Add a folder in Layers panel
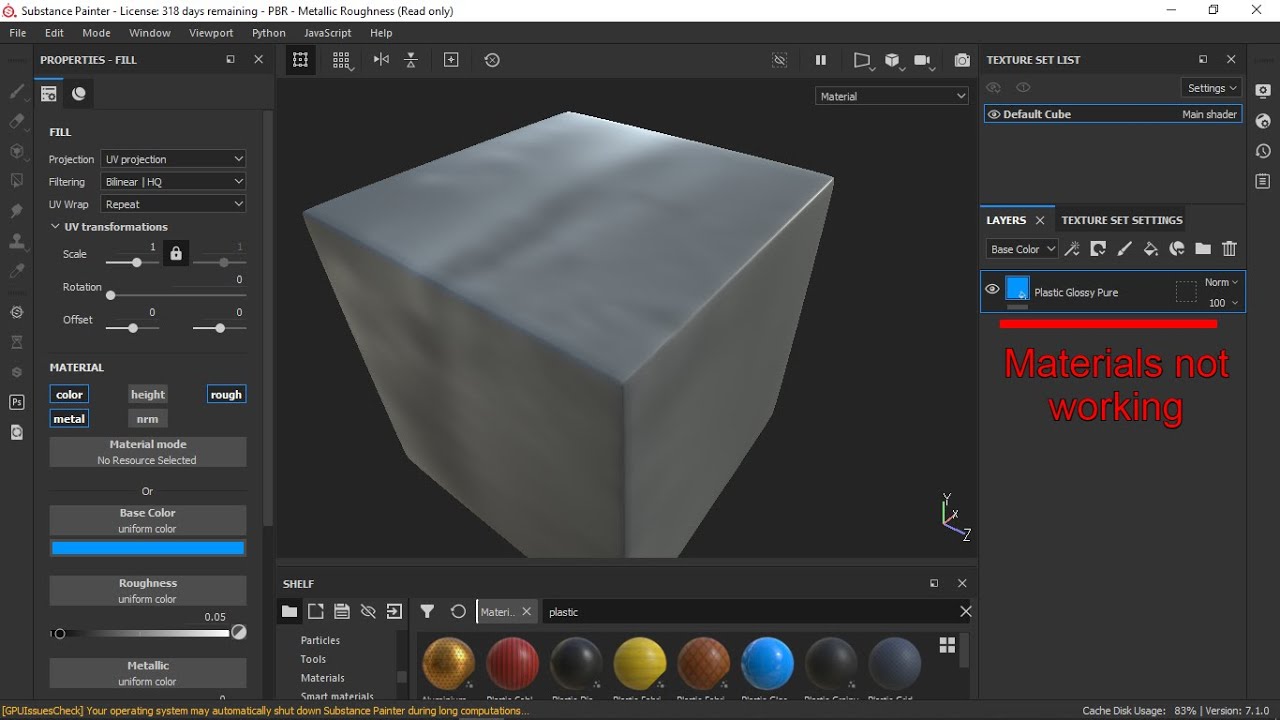This screenshot has width=1280, height=720. tap(1203, 249)
